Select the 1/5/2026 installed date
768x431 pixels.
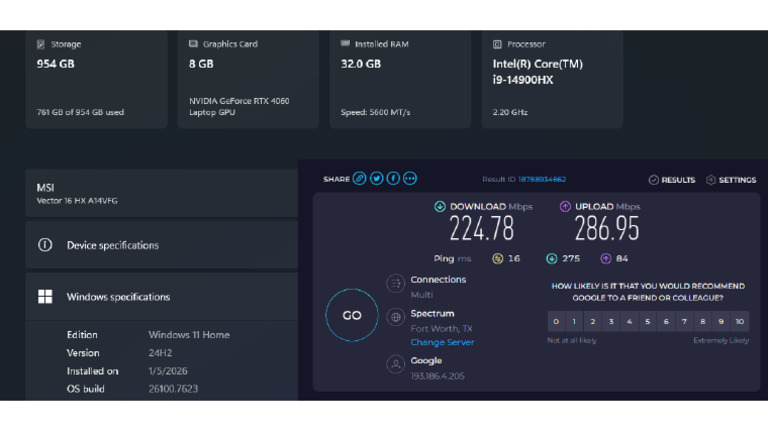click(168, 371)
